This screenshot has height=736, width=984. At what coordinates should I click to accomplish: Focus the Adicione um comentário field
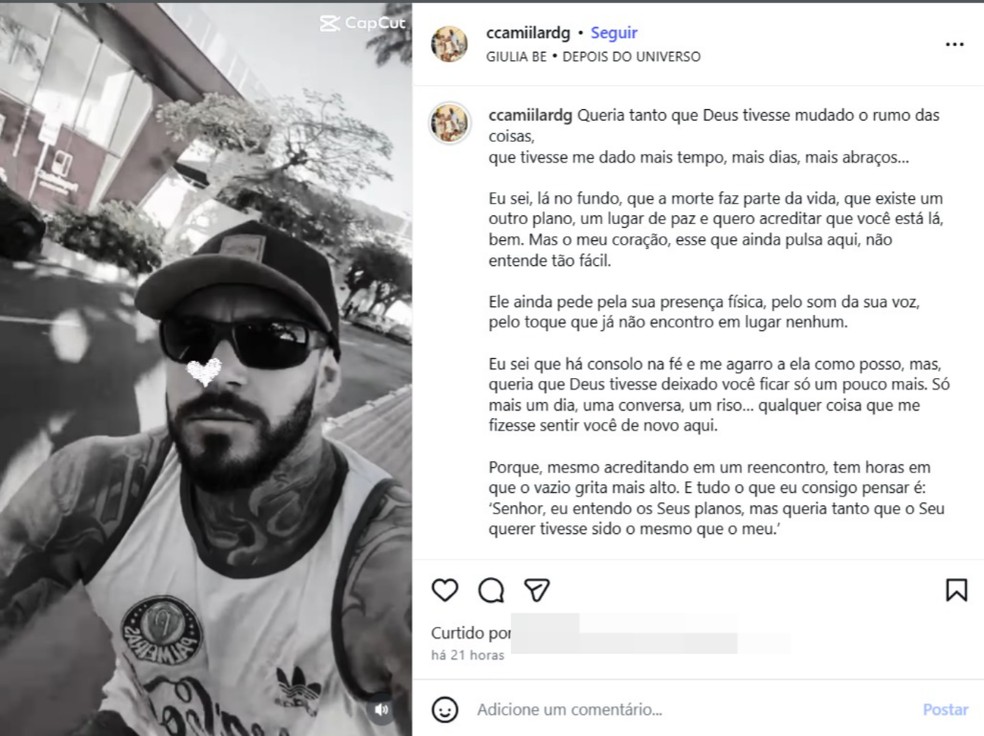690,710
